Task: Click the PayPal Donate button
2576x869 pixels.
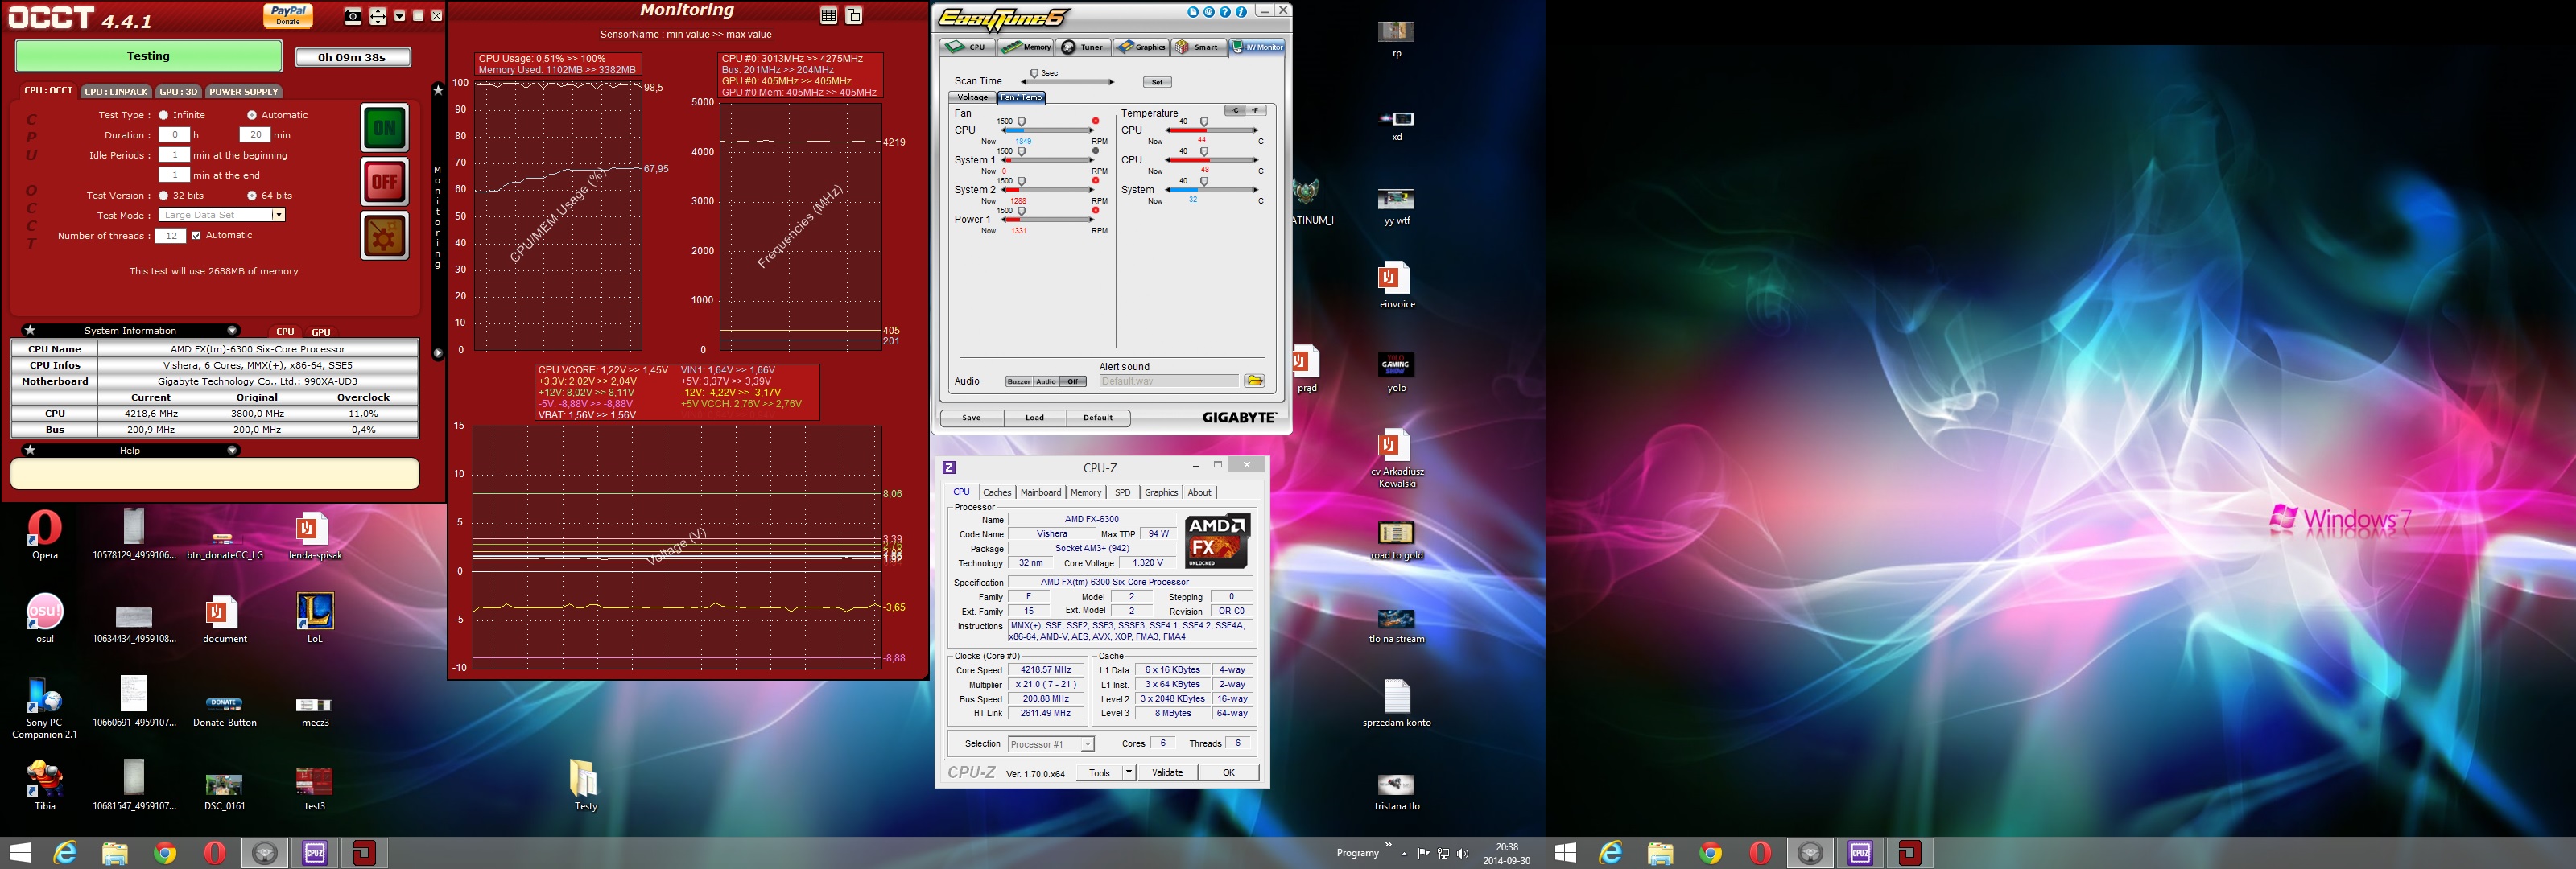Action: (x=288, y=15)
